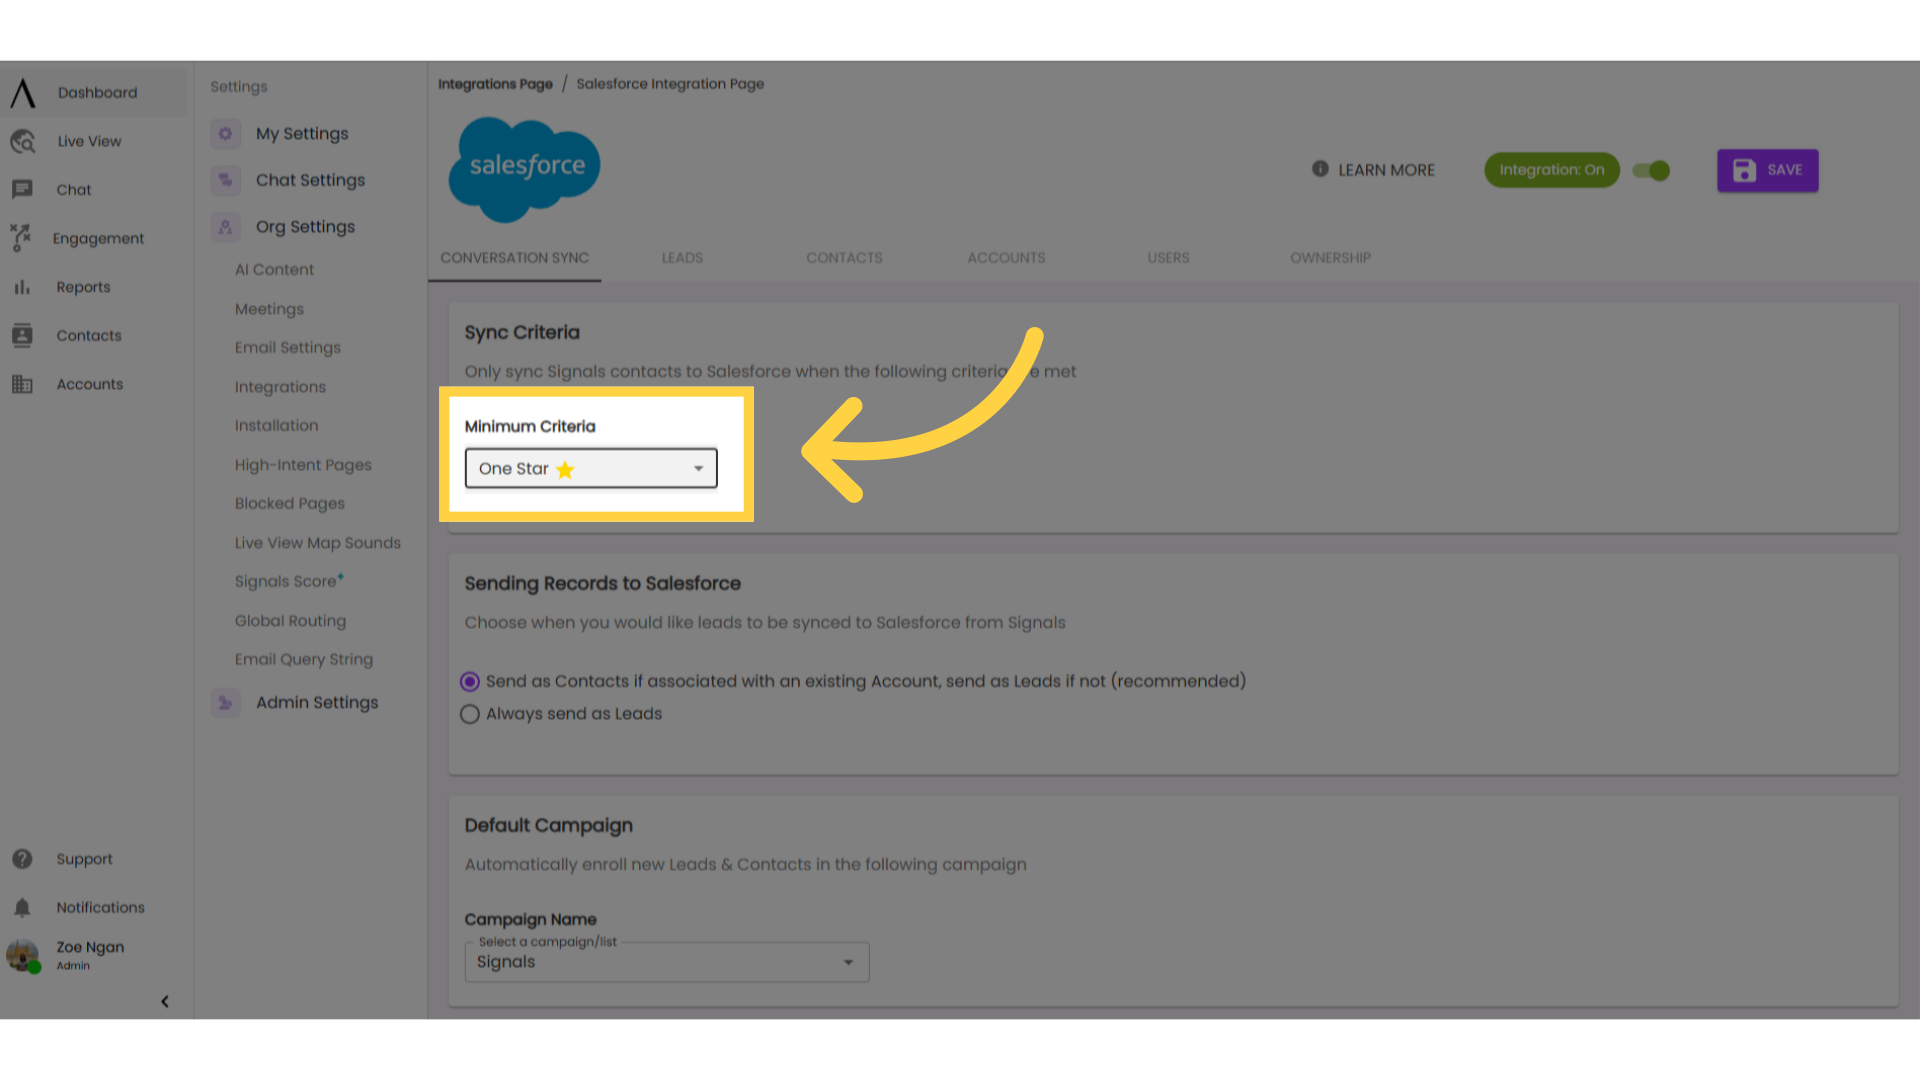Open Meetings settings
The image size is (1920, 1080).
click(269, 309)
